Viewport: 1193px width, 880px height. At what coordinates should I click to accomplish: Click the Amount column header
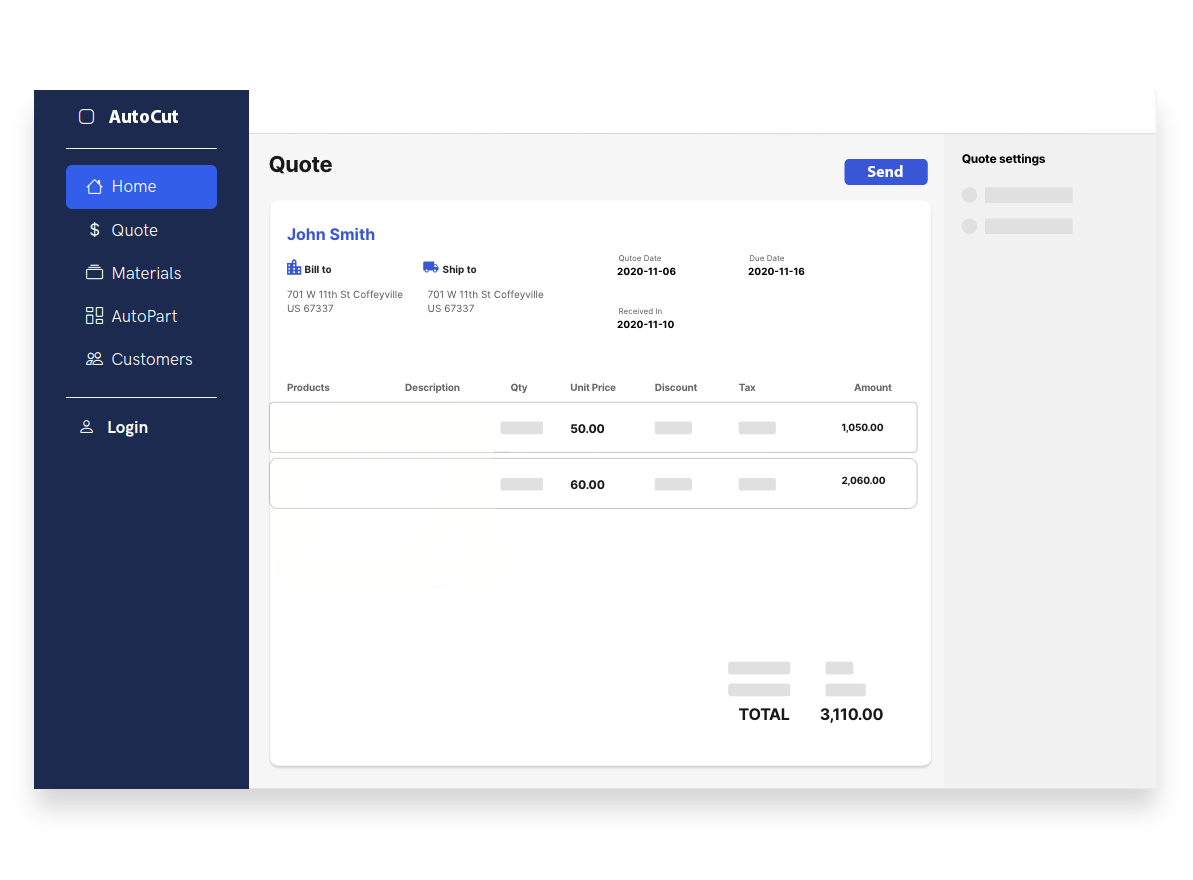[x=873, y=387]
